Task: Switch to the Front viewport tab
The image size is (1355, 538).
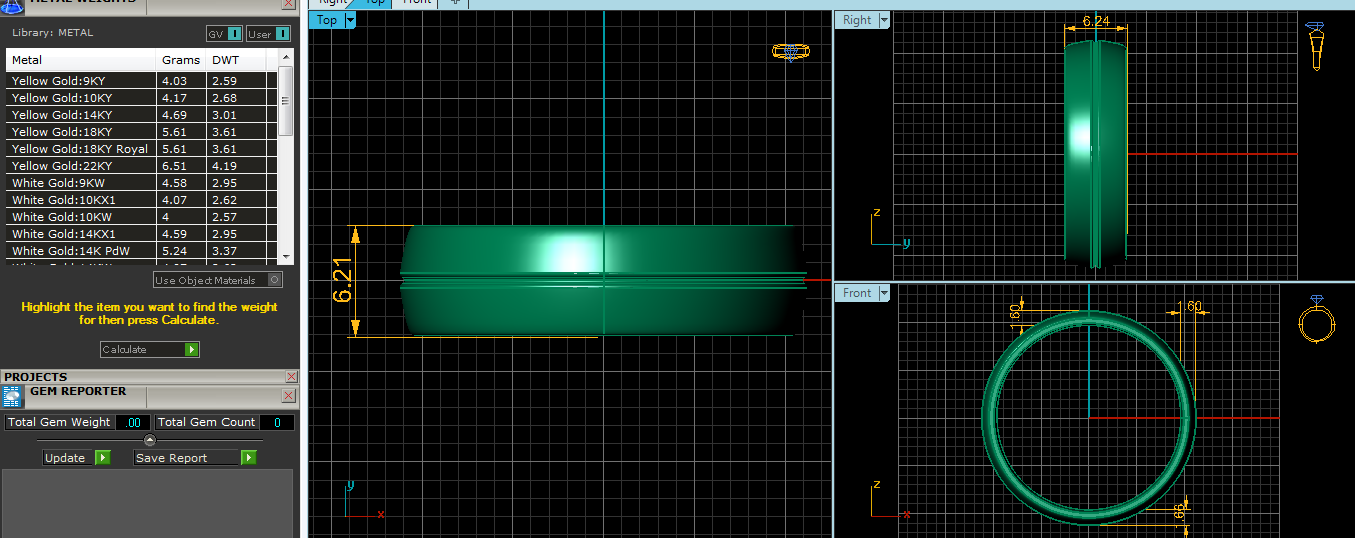Action: point(418,2)
